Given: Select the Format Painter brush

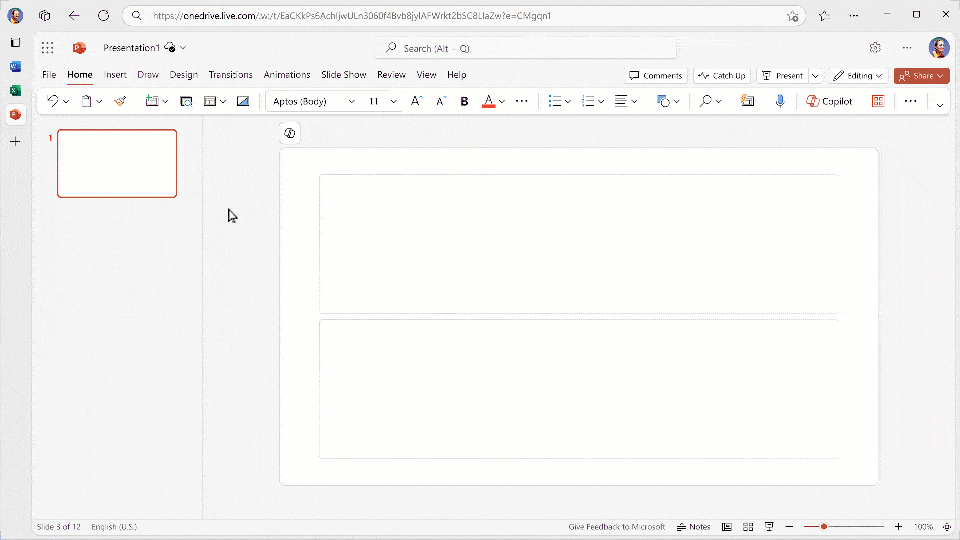Looking at the screenshot, I should click(x=120, y=101).
